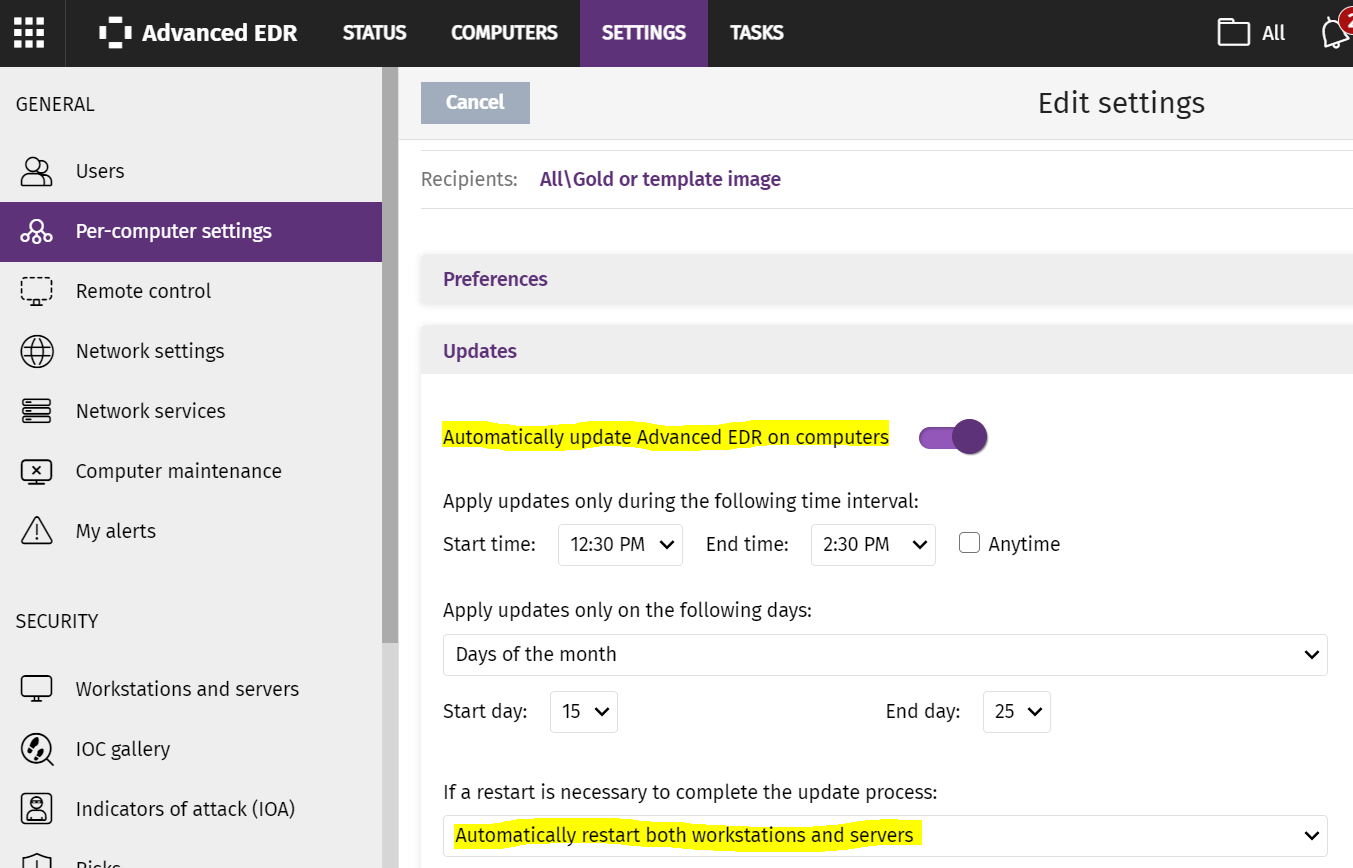Select the SETTINGS tab
Image resolution: width=1353 pixels, height=868 pixels.
tap(644, 33)
